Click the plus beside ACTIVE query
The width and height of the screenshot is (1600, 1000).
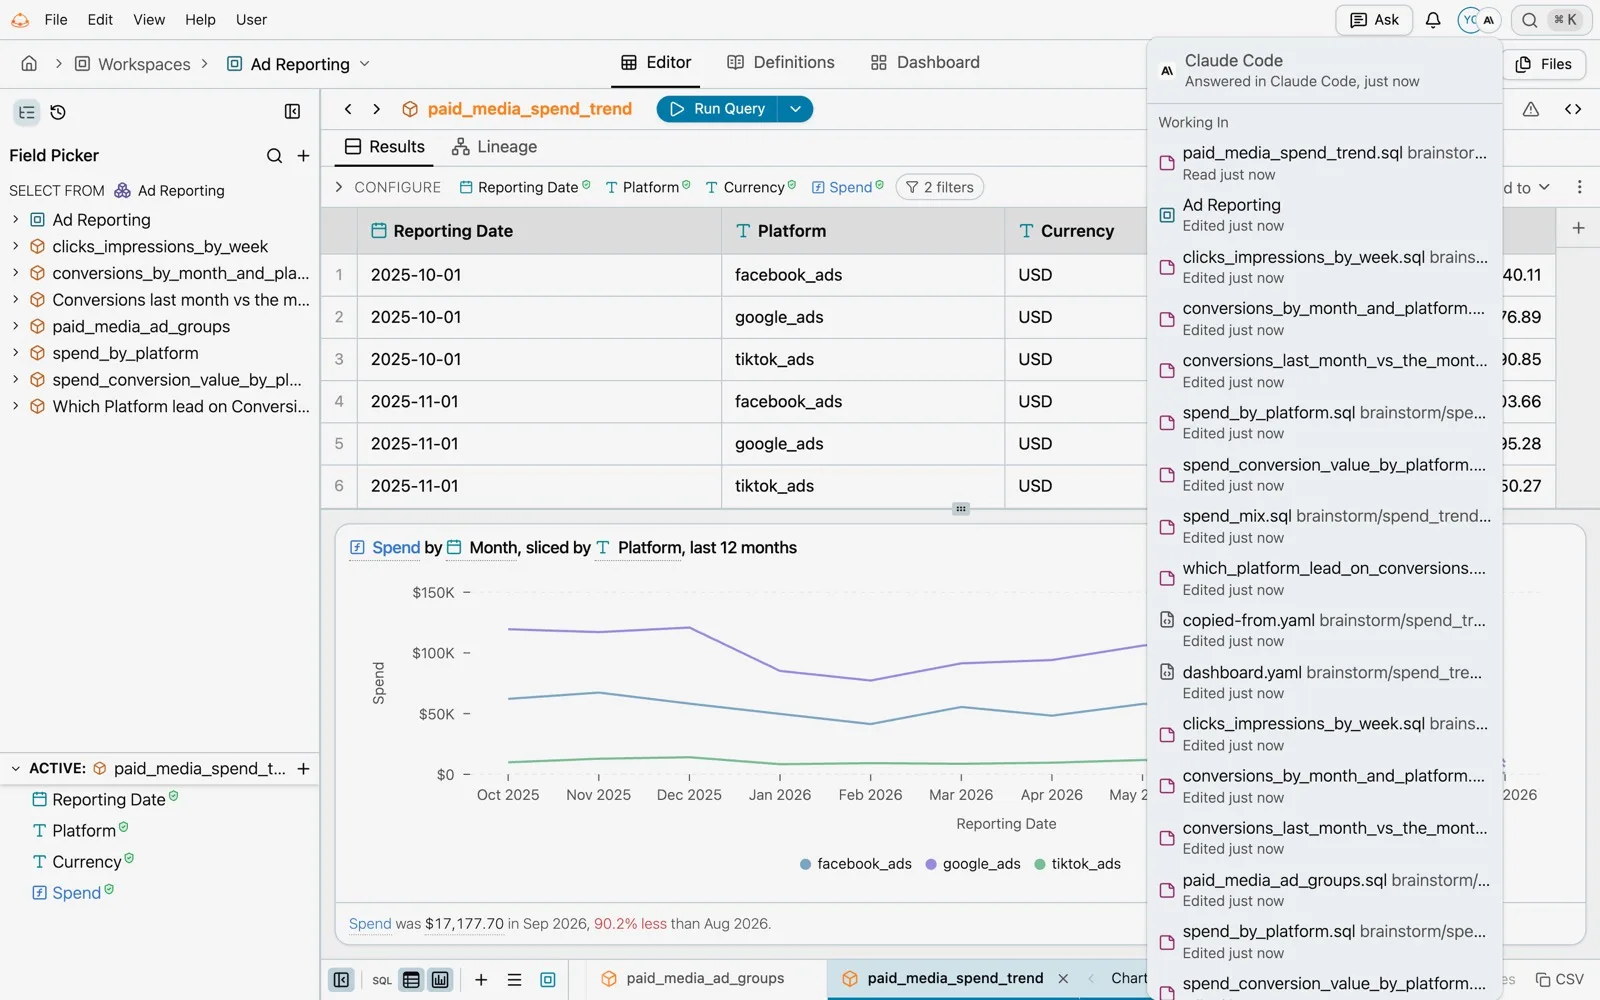[303, 768]
